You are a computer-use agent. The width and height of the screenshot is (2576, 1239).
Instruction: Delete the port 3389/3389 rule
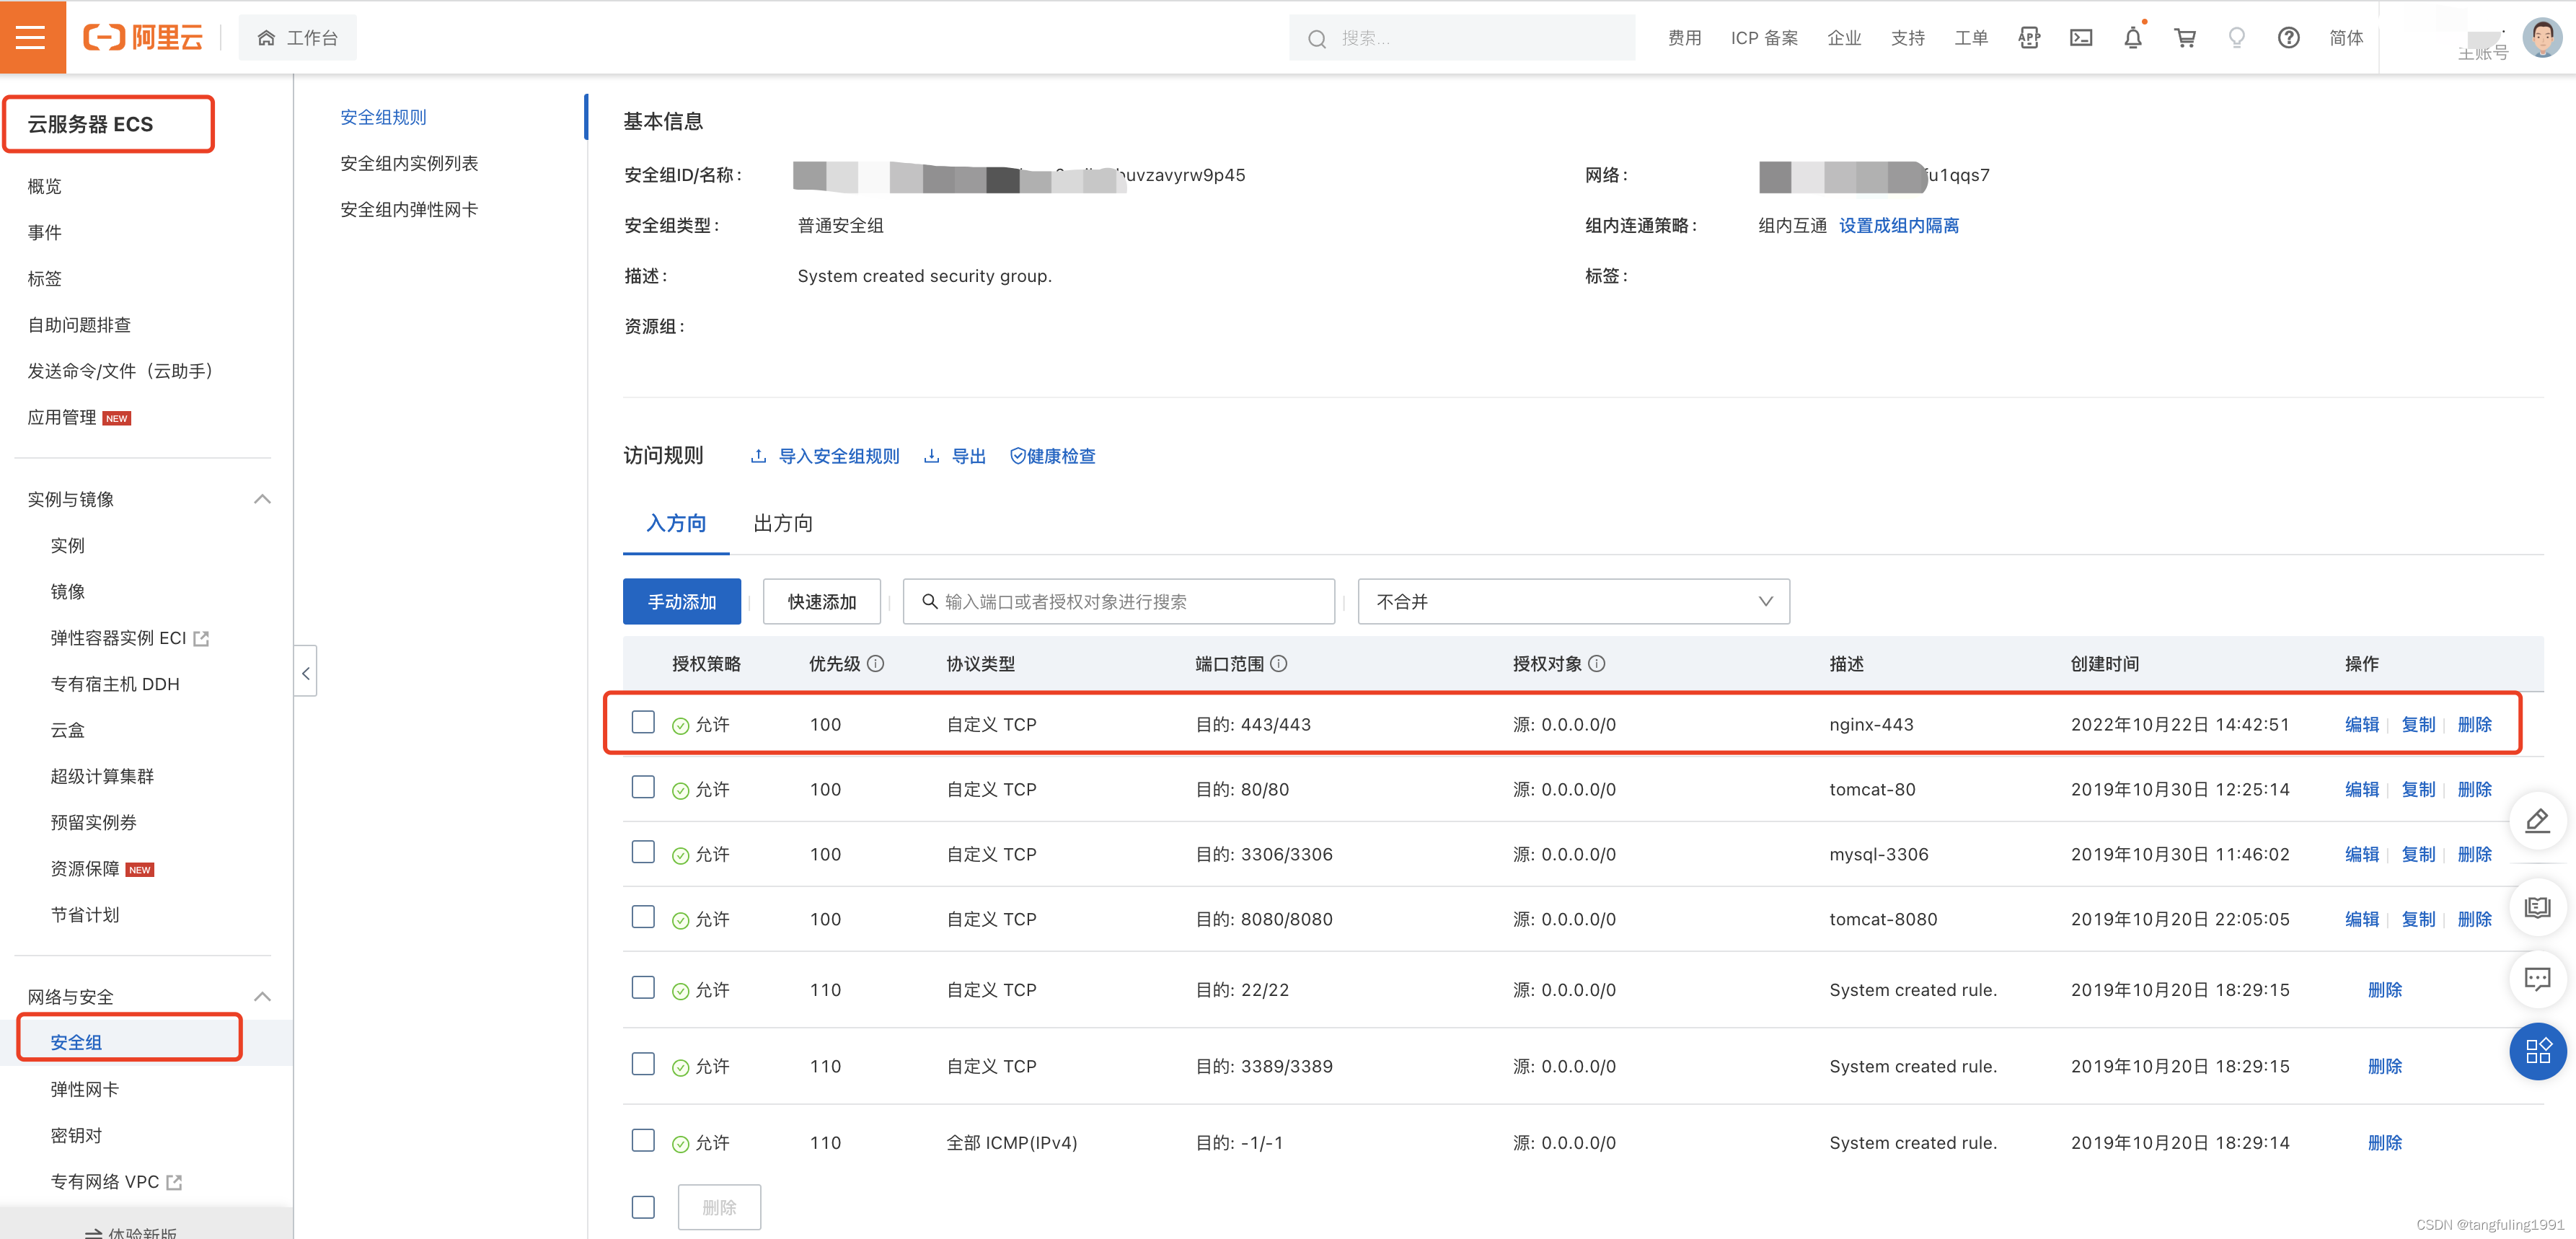click(2384, 1067)
